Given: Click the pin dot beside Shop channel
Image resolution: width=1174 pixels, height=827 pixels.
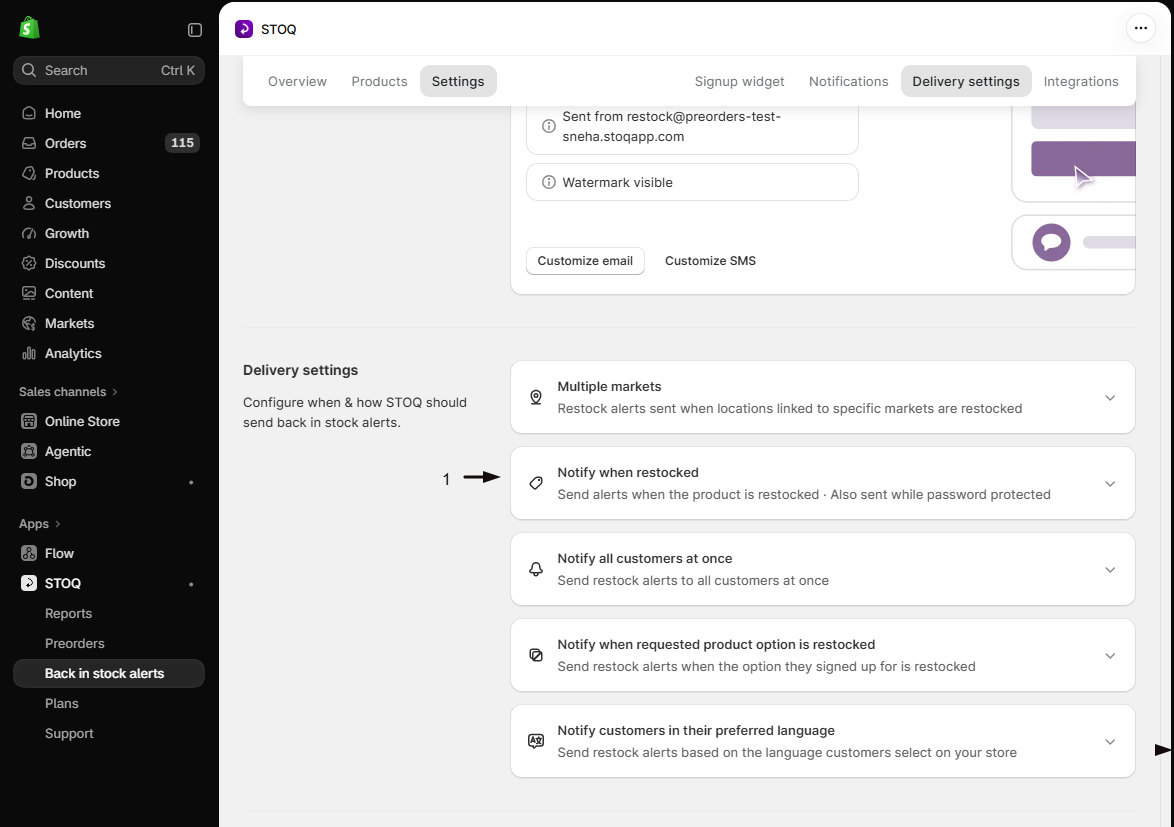Looking at the screenshot, I should pyautogui.click(x=191, y=482).
